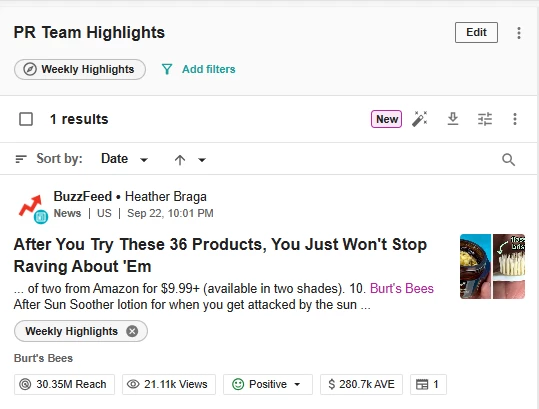Click the PR Team Highlights title
539x409 pixels.
[x=89, y=33]
